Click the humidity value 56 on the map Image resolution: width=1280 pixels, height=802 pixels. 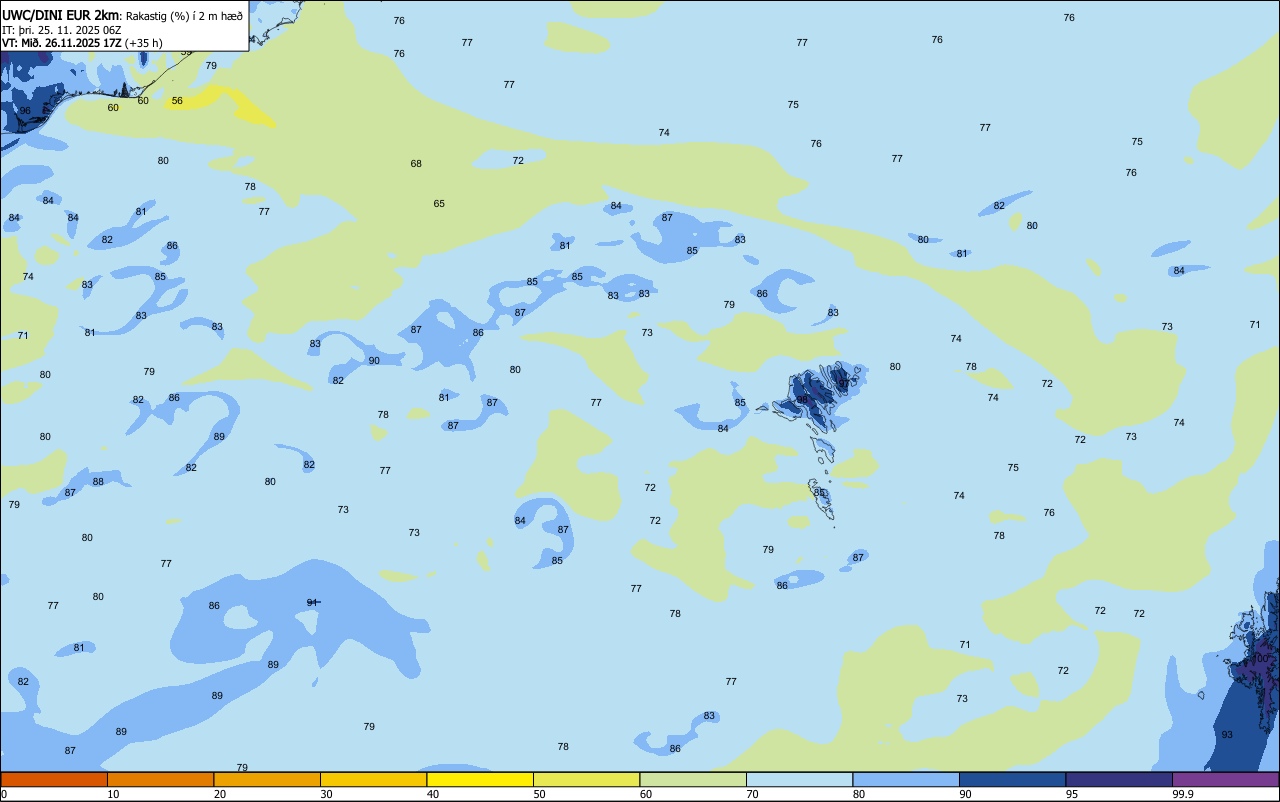point(177,101)
